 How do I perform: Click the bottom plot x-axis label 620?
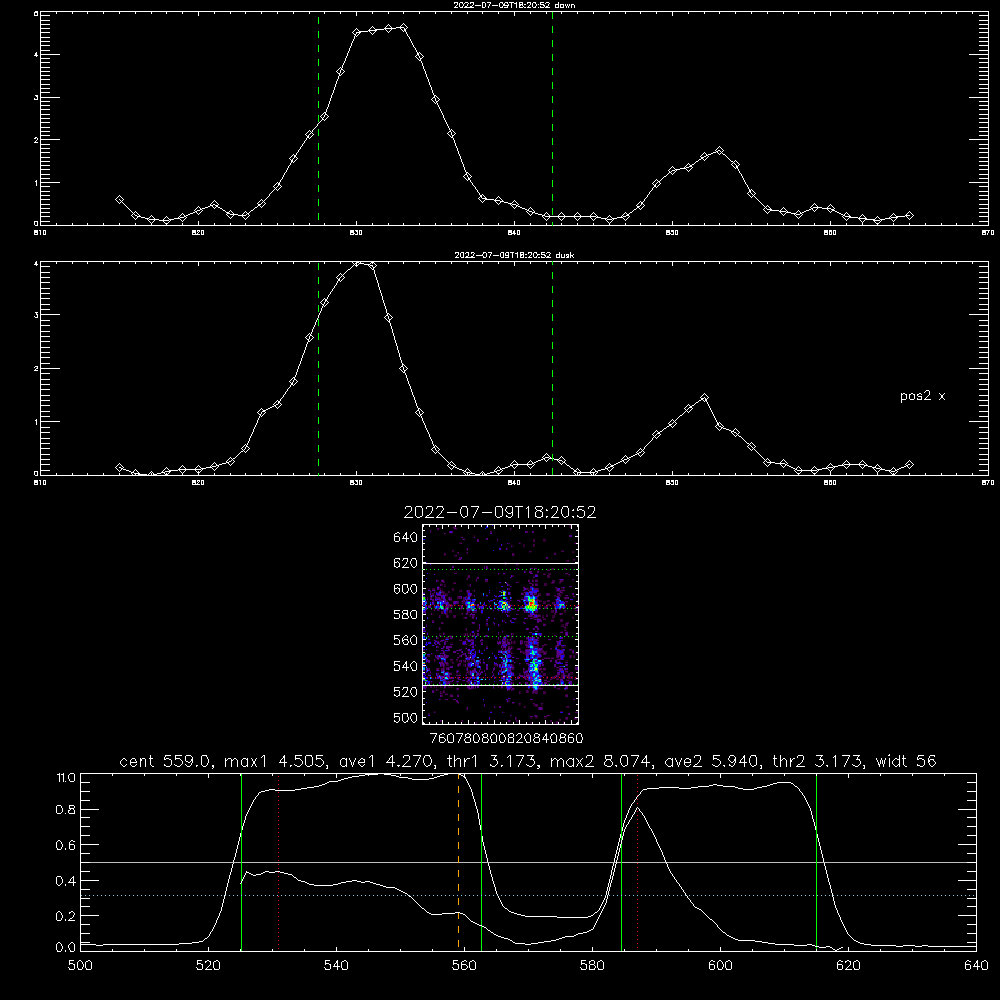point(848,966)
